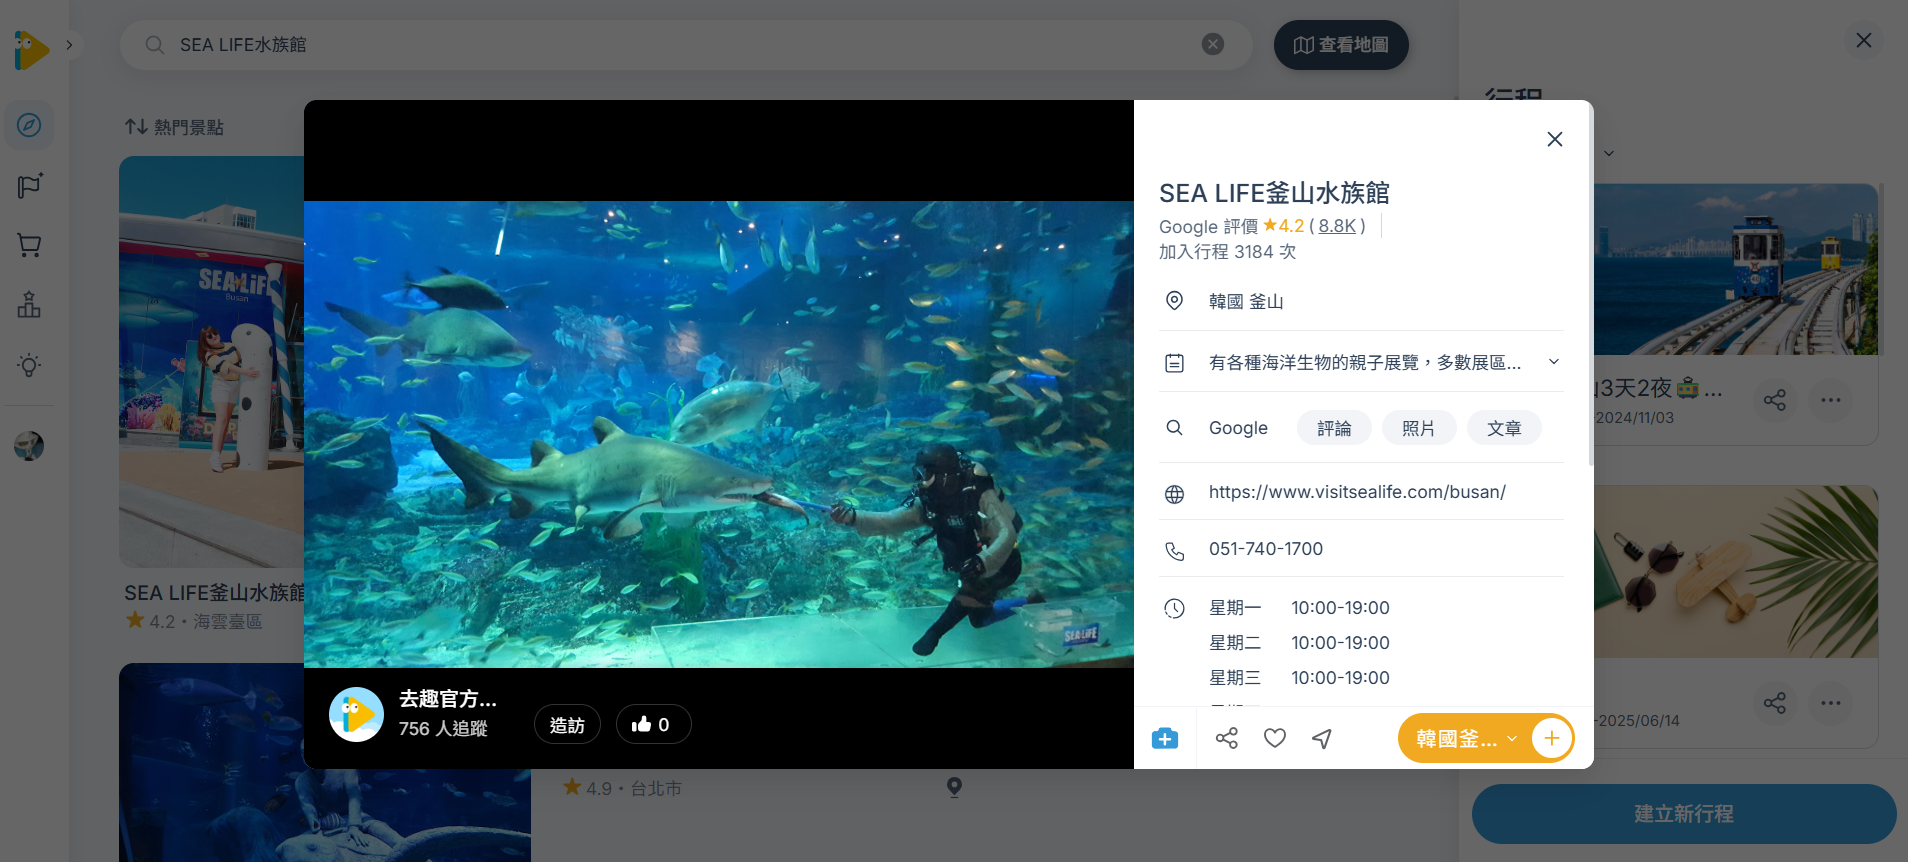Click the location pin icon beside 韓國 釜山
Screen dimensions: 1908x862
1175,301
